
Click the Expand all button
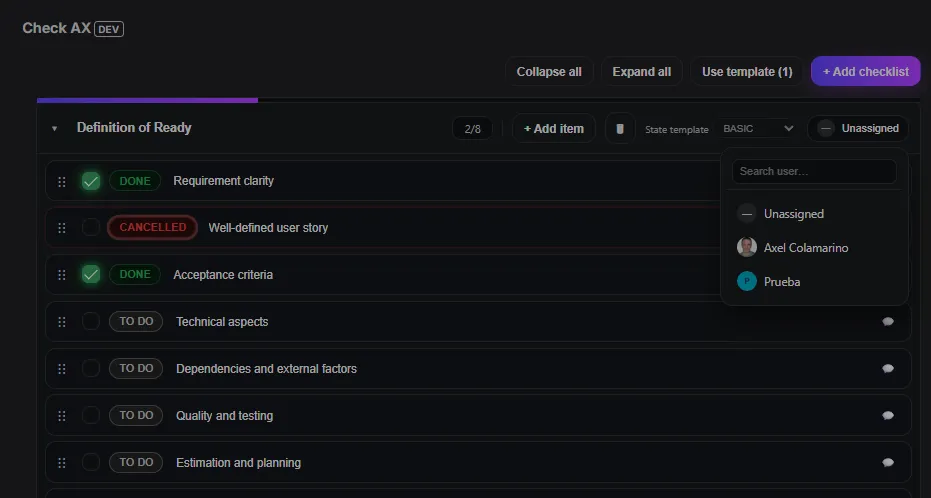pyautogui.click(x=641, y=72)
